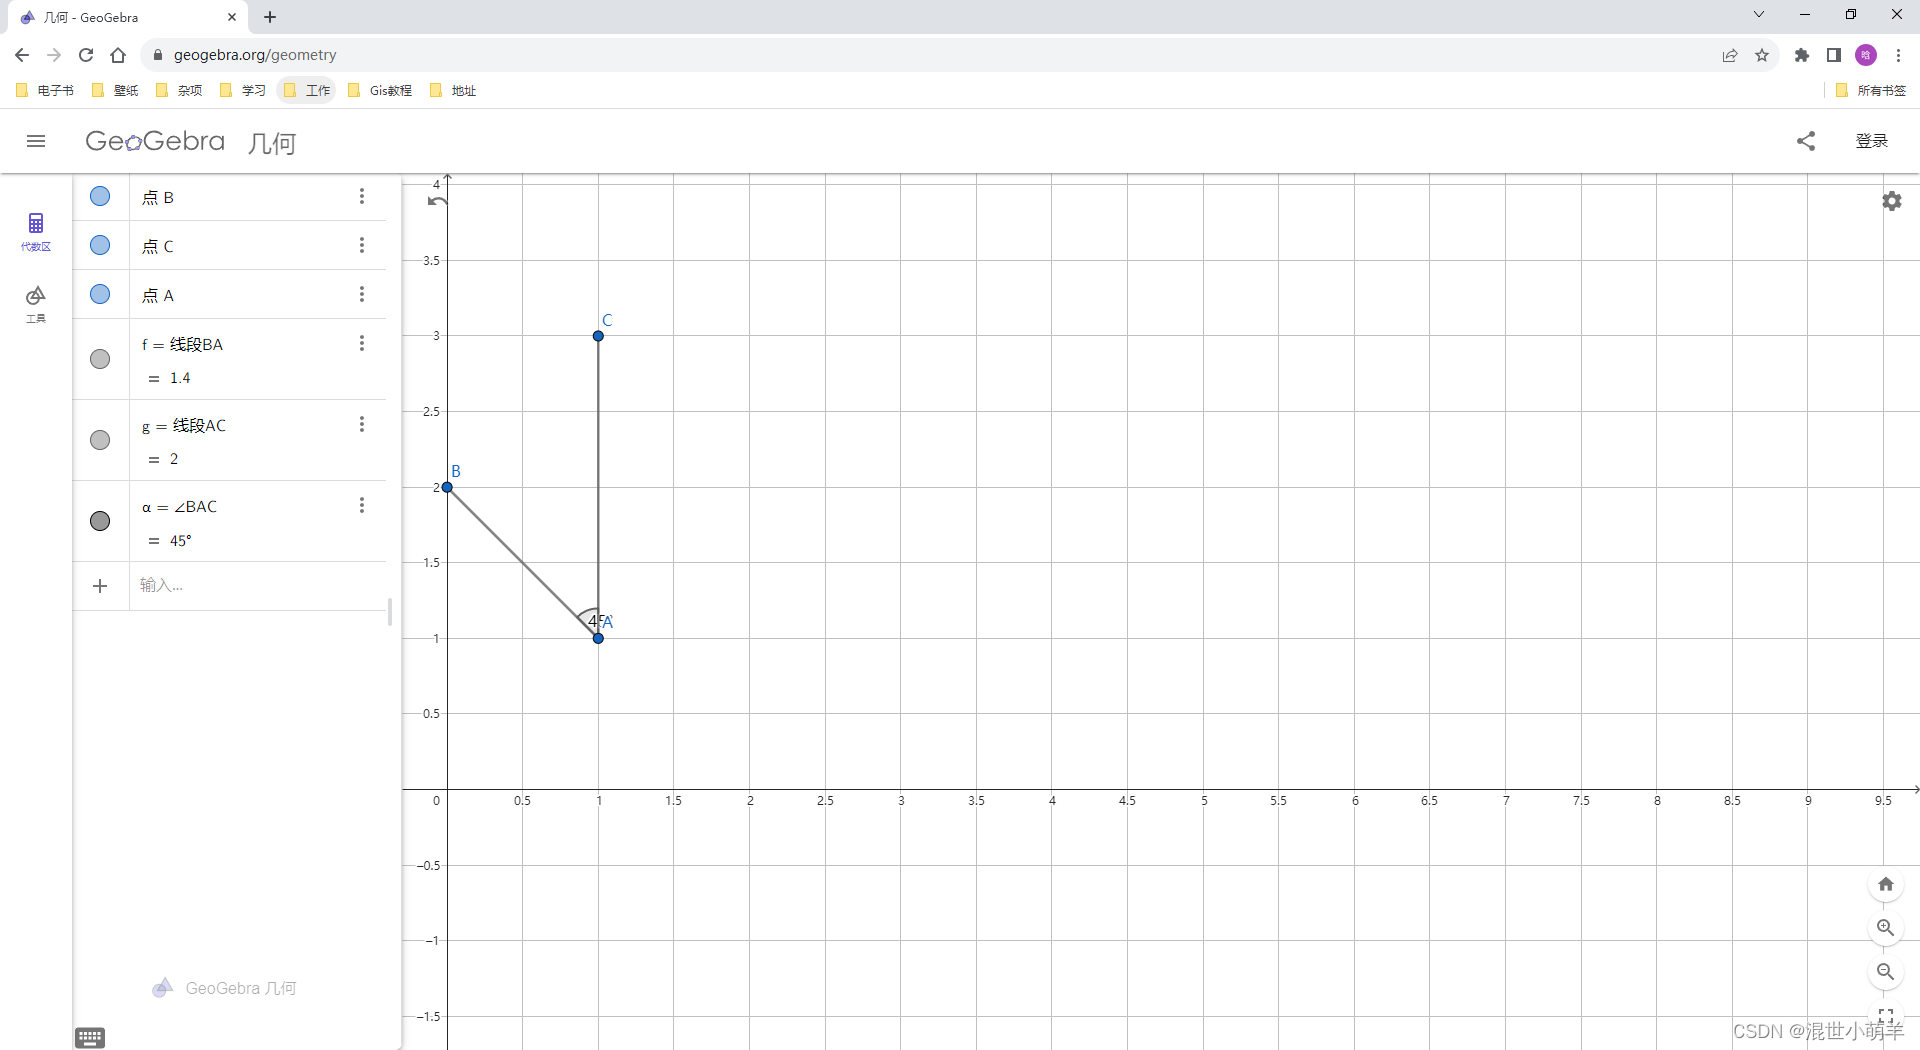Viewport: 1920px width, 1050px height.
Task: Select point C on the canvas
Action: [598, 336]
